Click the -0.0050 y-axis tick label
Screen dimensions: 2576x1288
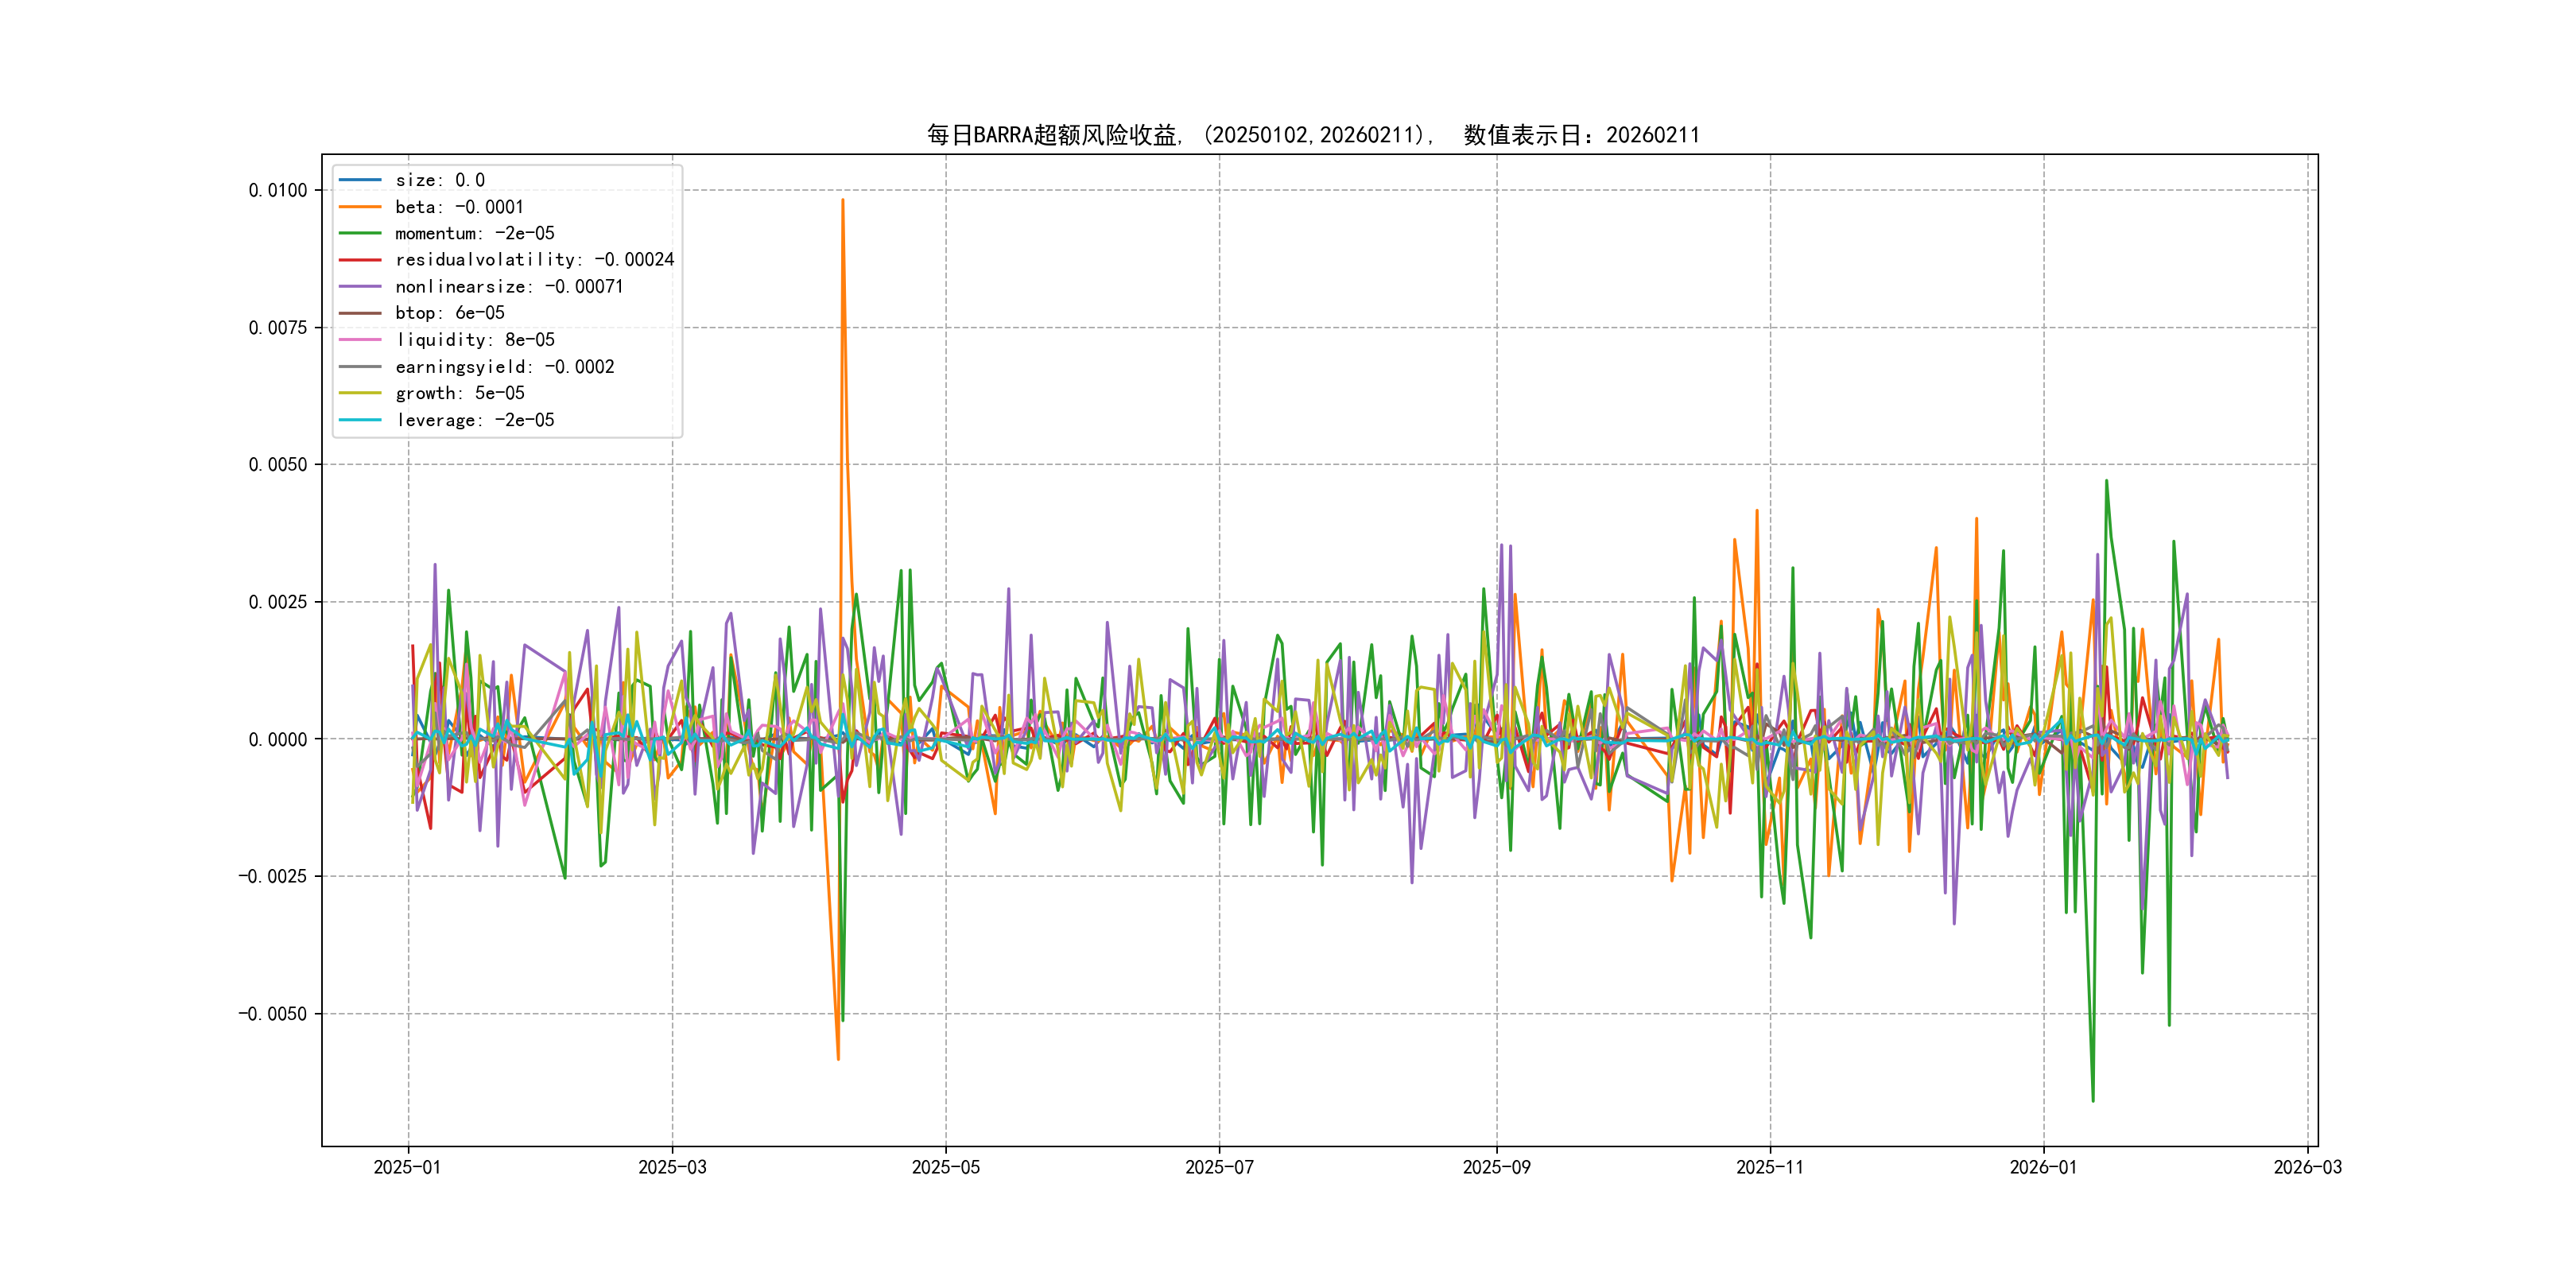tap(272, 1014)
